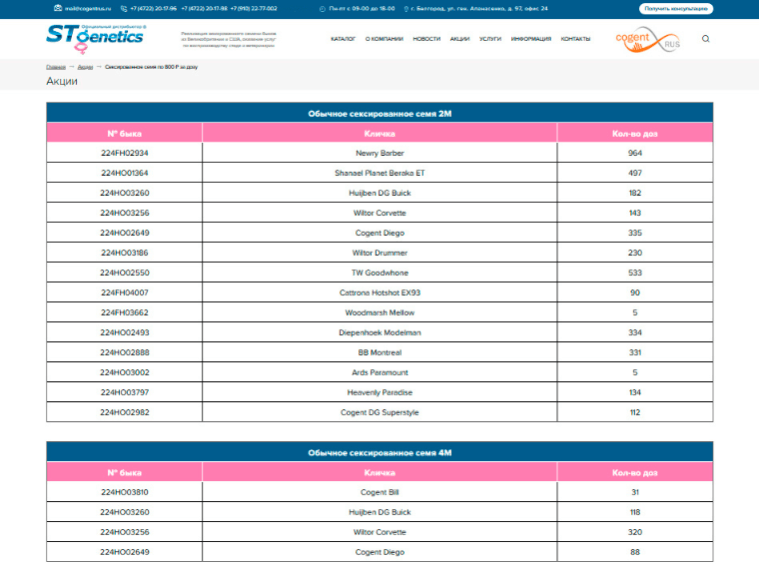The height and width of the screenshot is (566, 759).
Task: Open the Услуги menu item
Action: pyautogui.click(x=490, y=39)
